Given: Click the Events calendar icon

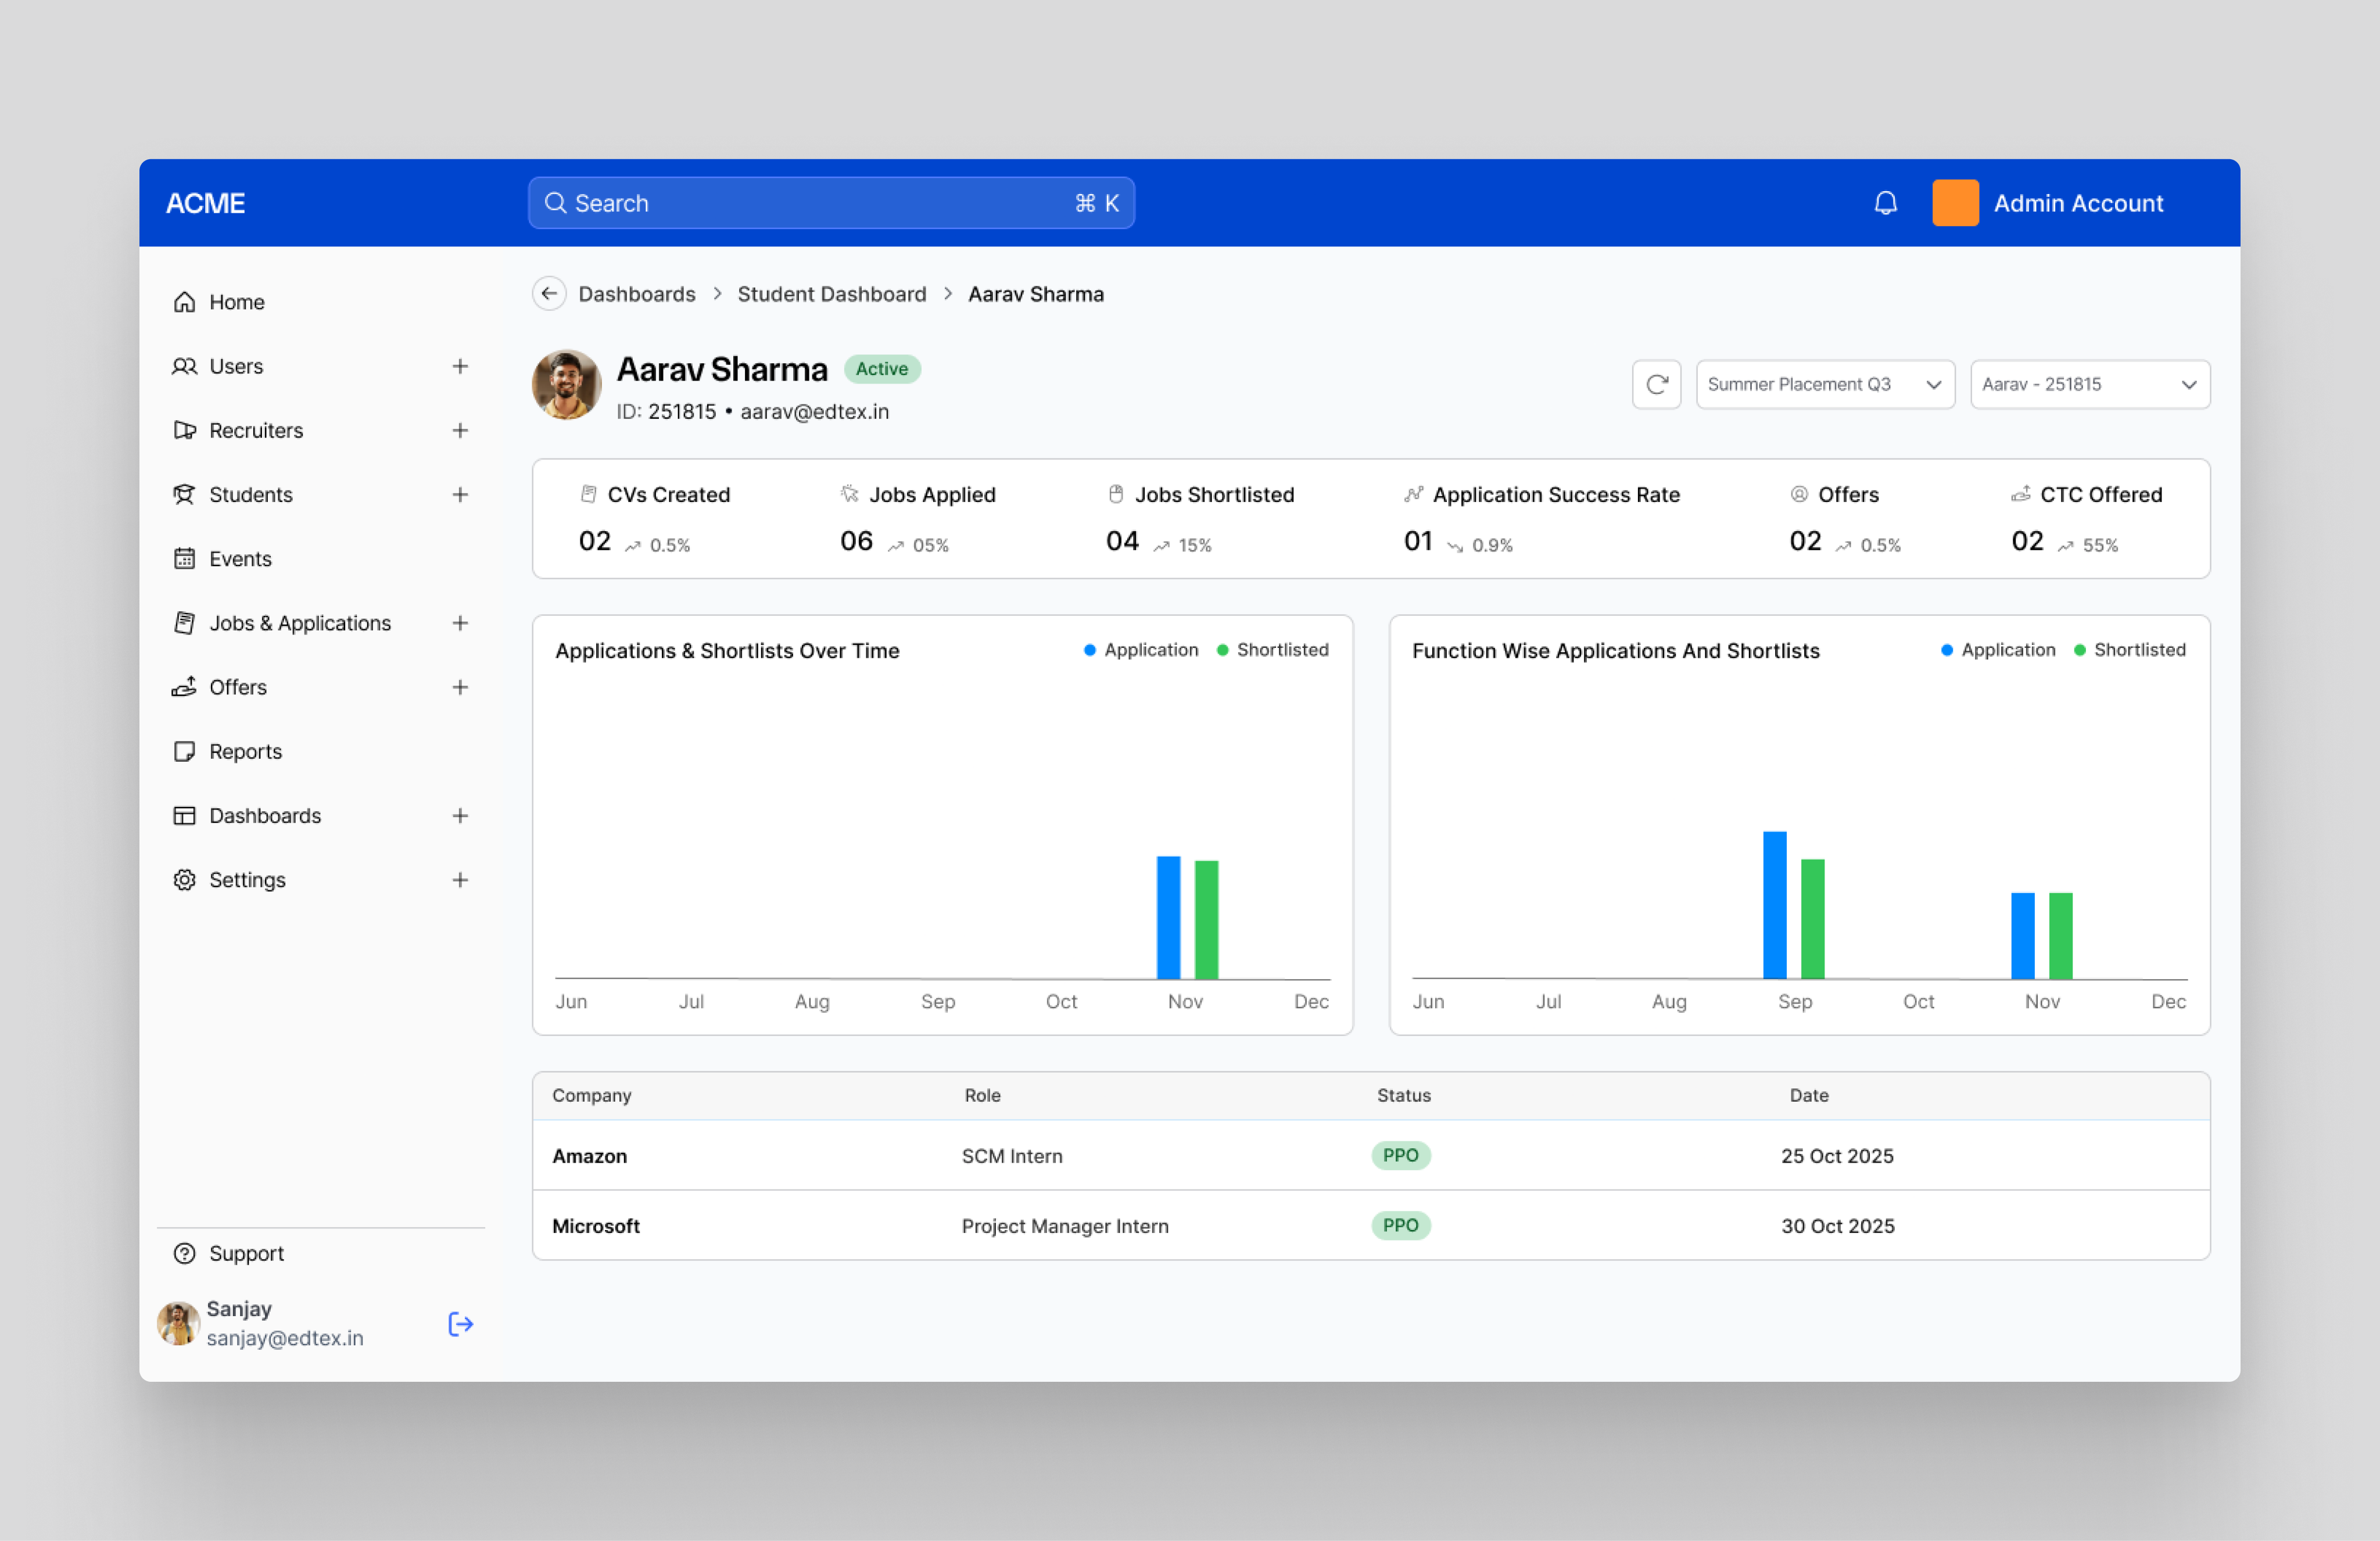Looking at the screenshot, I should pyautogui.click(x=185, y=558).
